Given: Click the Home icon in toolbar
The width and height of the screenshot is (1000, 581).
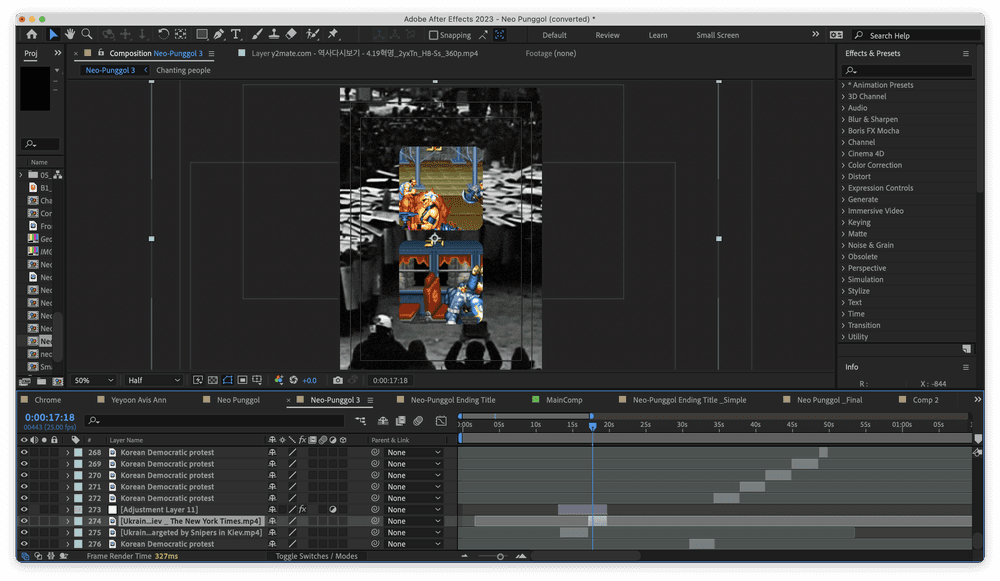Looking at the screenshot, I should point(31,34).
